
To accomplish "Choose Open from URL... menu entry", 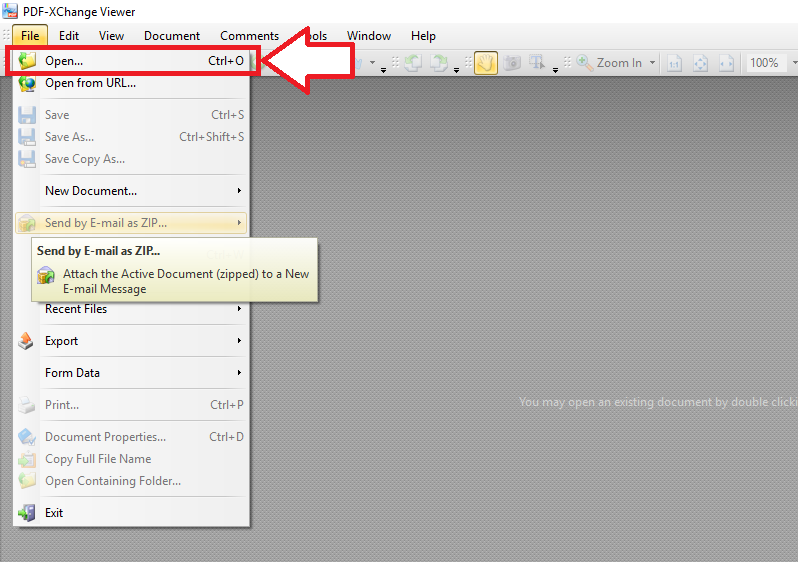I will 131,83.
